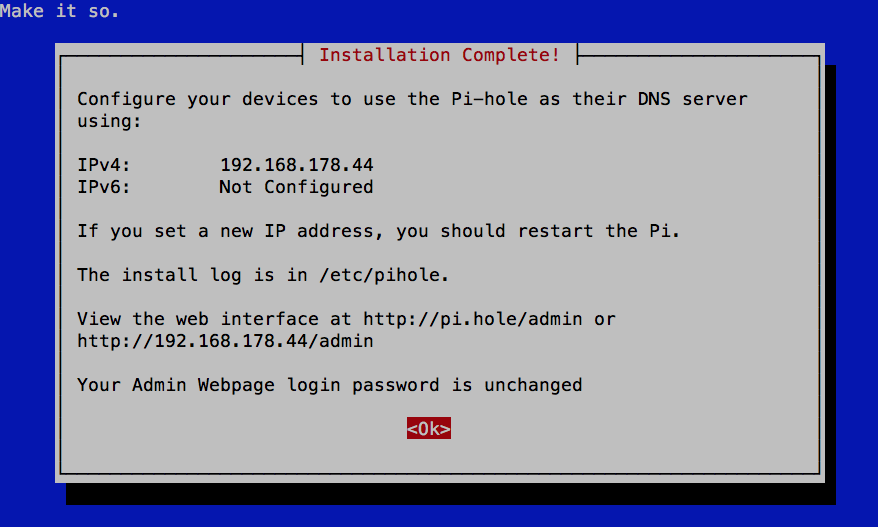
Task: Click the 'Configure your devices' sentence start
Action: [x=198, y=99]
